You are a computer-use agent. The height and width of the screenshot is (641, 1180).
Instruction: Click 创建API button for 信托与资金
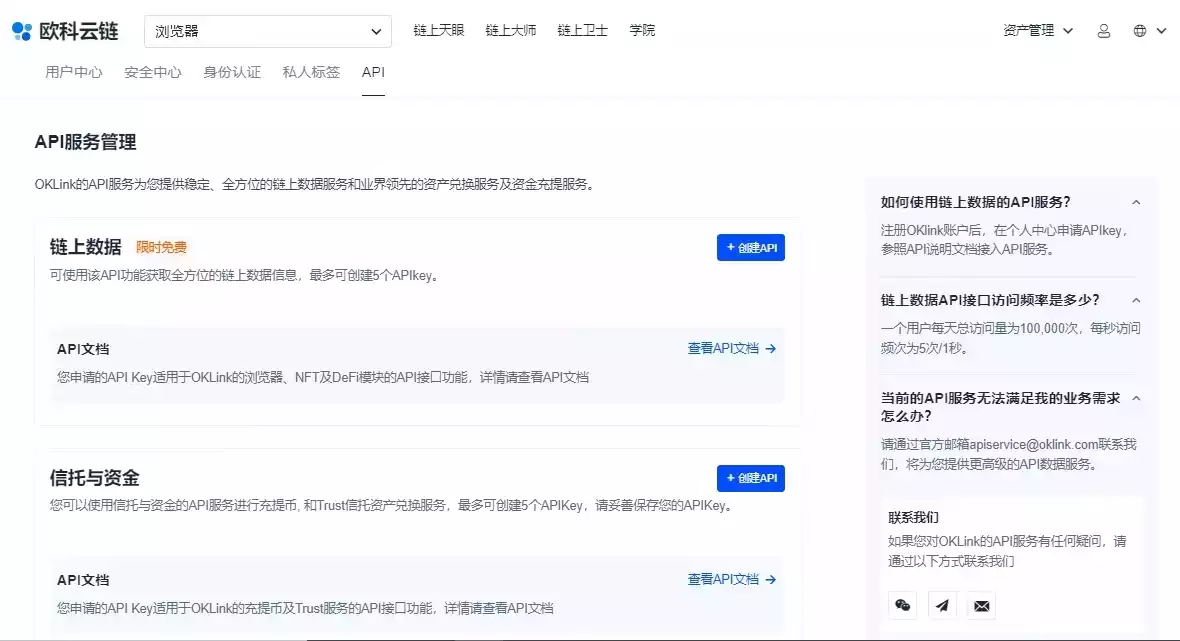pyautogui.click(x=750, y=479)
